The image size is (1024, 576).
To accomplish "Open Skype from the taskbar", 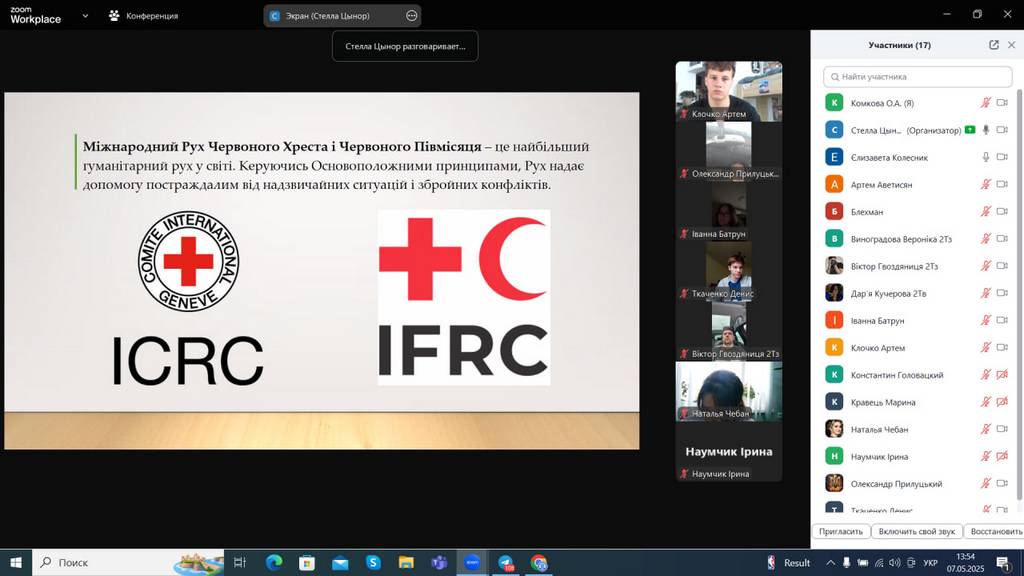I will click(x=373, y=562).
